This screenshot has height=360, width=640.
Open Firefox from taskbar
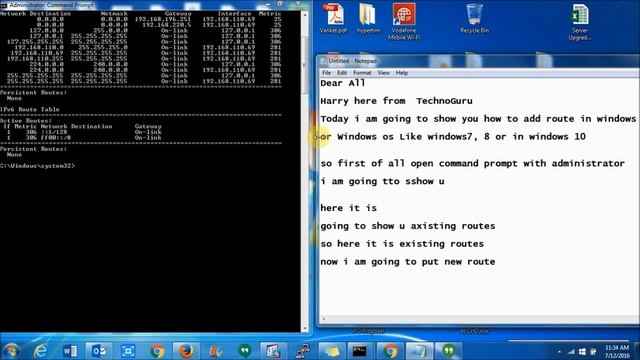[x=186, y=351]
